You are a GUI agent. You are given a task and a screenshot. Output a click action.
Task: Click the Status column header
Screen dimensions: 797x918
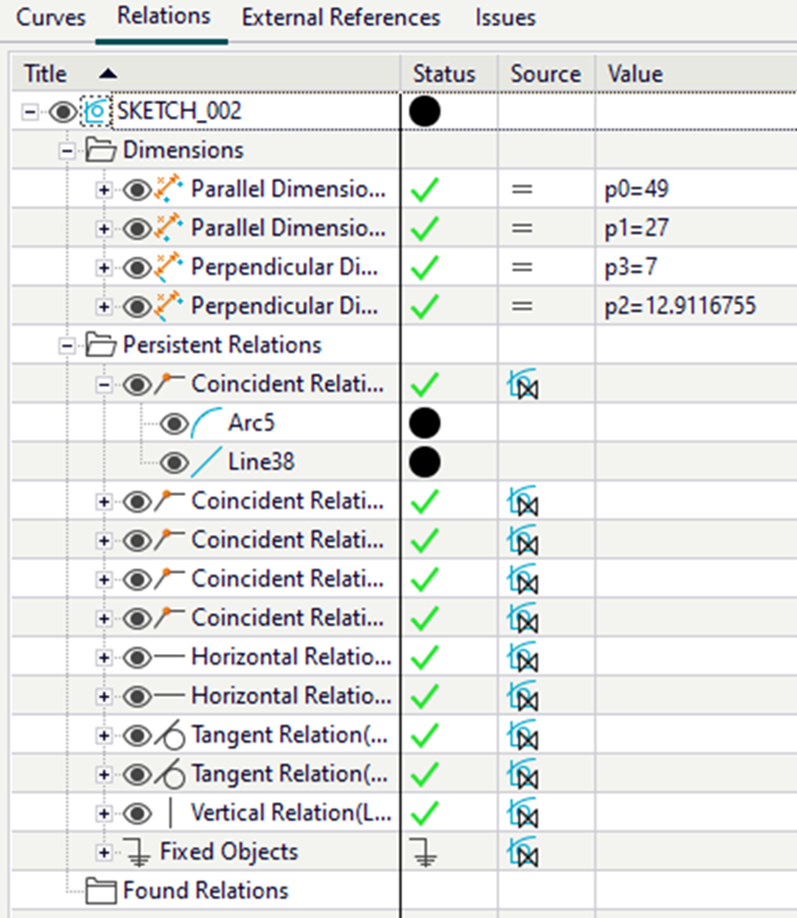pyautogui.click(x=444, y=74)
